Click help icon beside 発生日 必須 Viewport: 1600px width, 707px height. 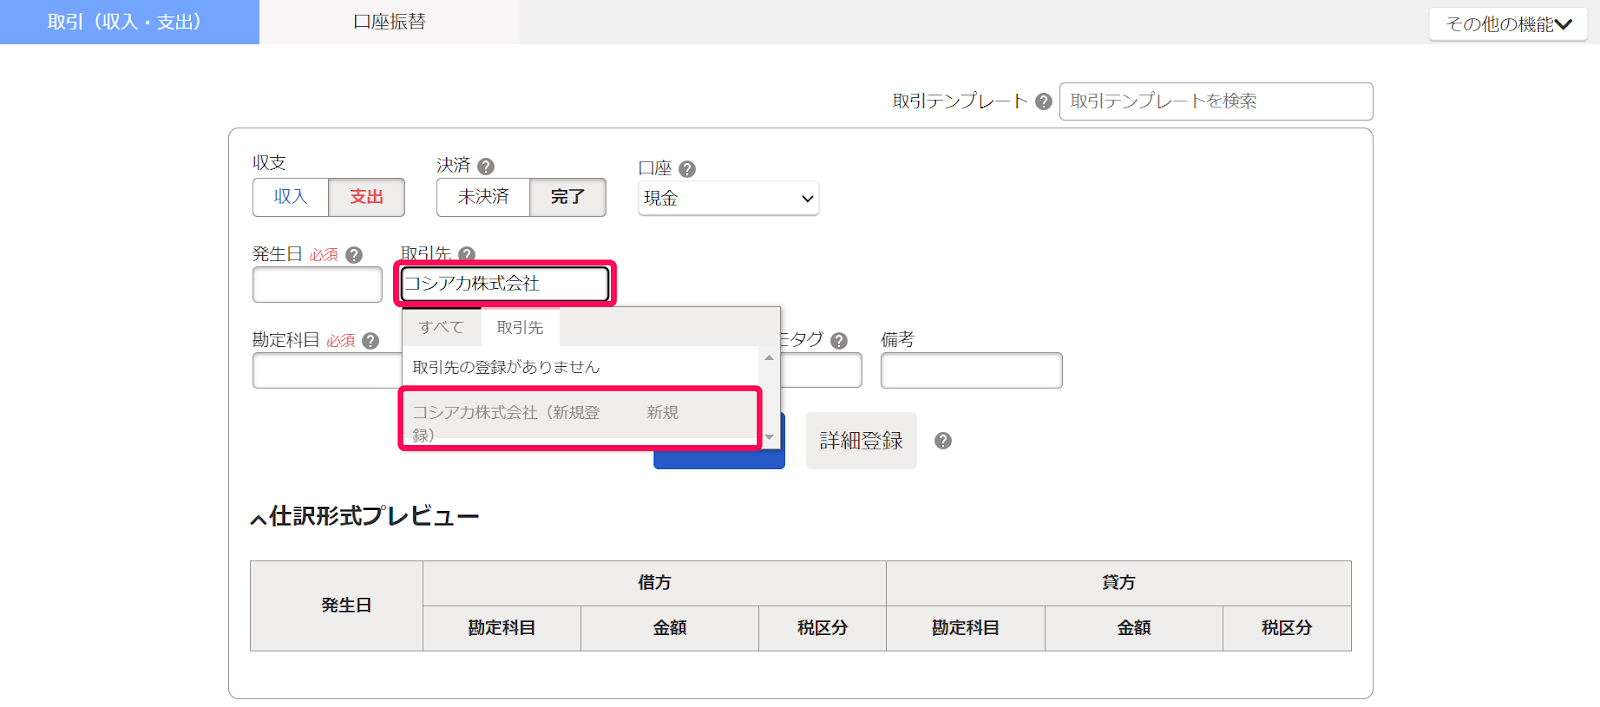pyautogui.click(x=354, y=255)
